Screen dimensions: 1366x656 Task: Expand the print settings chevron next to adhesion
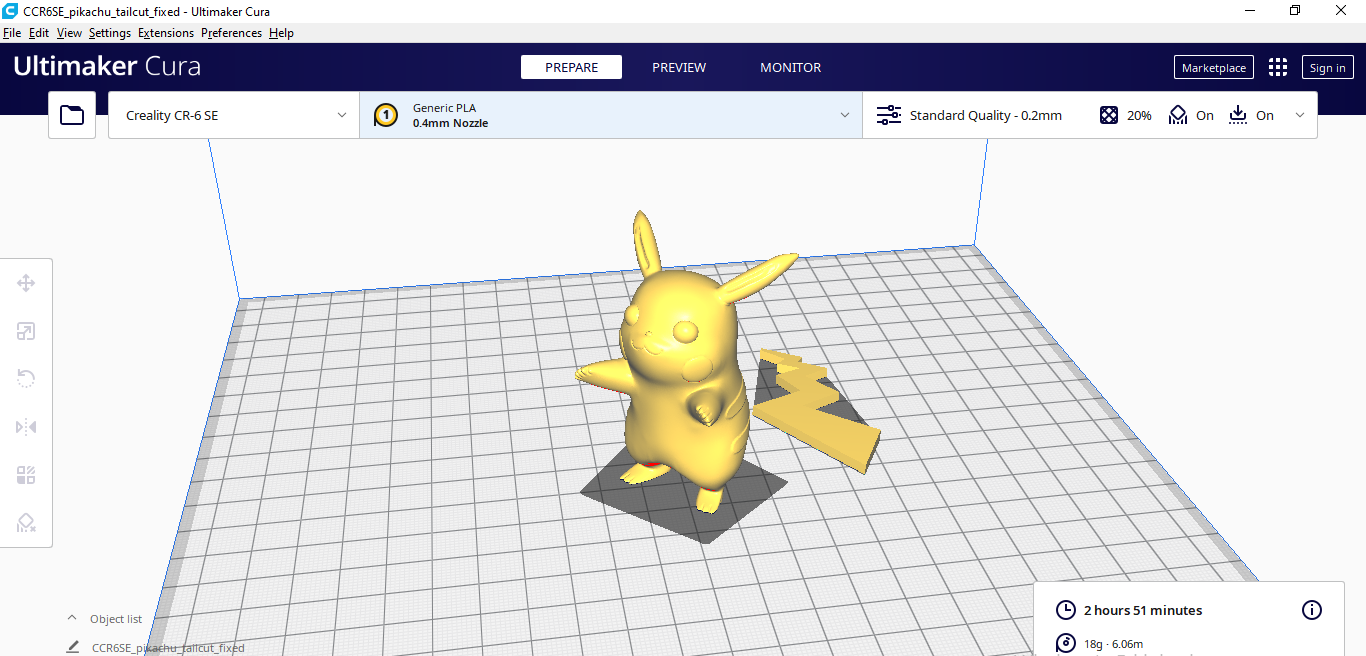(1300, 115)
